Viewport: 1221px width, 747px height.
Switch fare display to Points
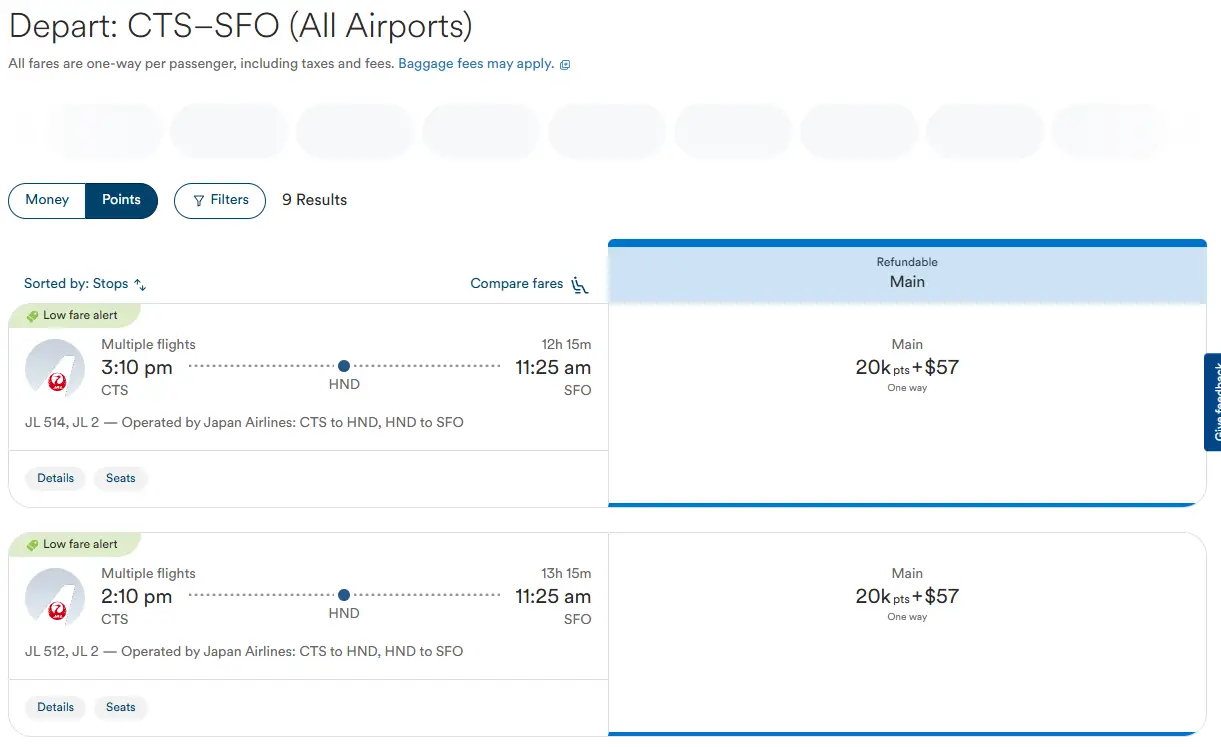pos(121,200)
